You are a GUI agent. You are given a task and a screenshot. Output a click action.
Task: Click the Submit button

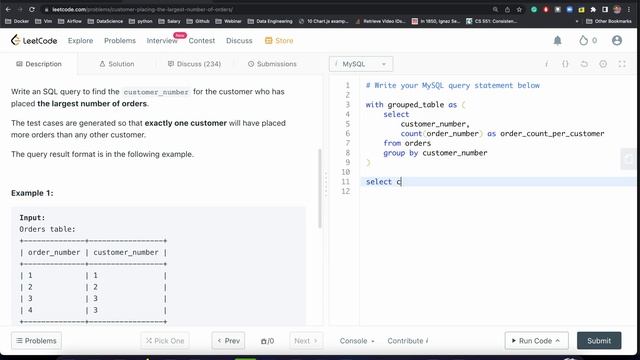[x=599, y=340]
